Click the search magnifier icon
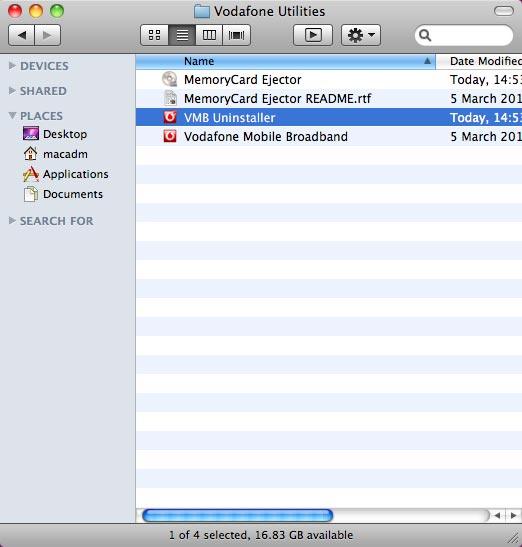 point(425,35)
